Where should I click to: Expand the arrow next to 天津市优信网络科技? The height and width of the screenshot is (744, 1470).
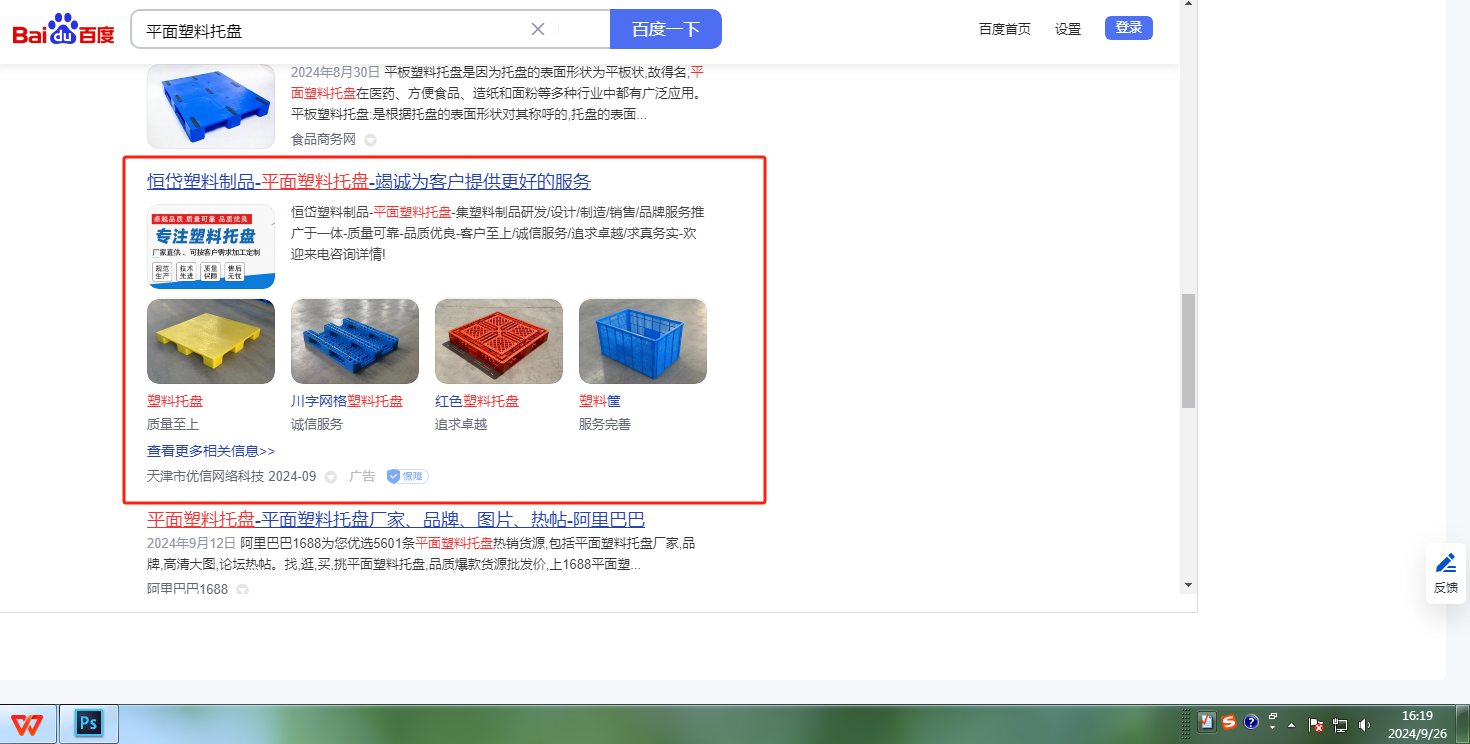pos(330,477)
